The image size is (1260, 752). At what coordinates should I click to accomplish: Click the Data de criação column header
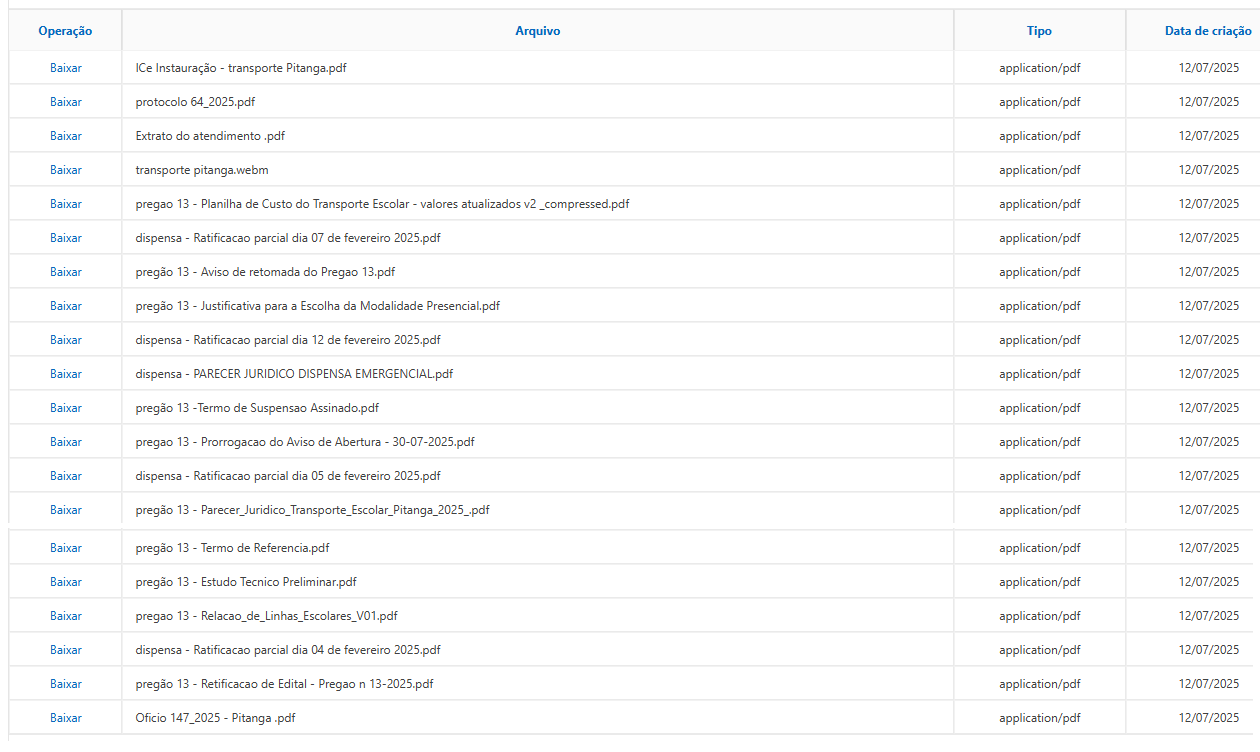point(1208,31)
